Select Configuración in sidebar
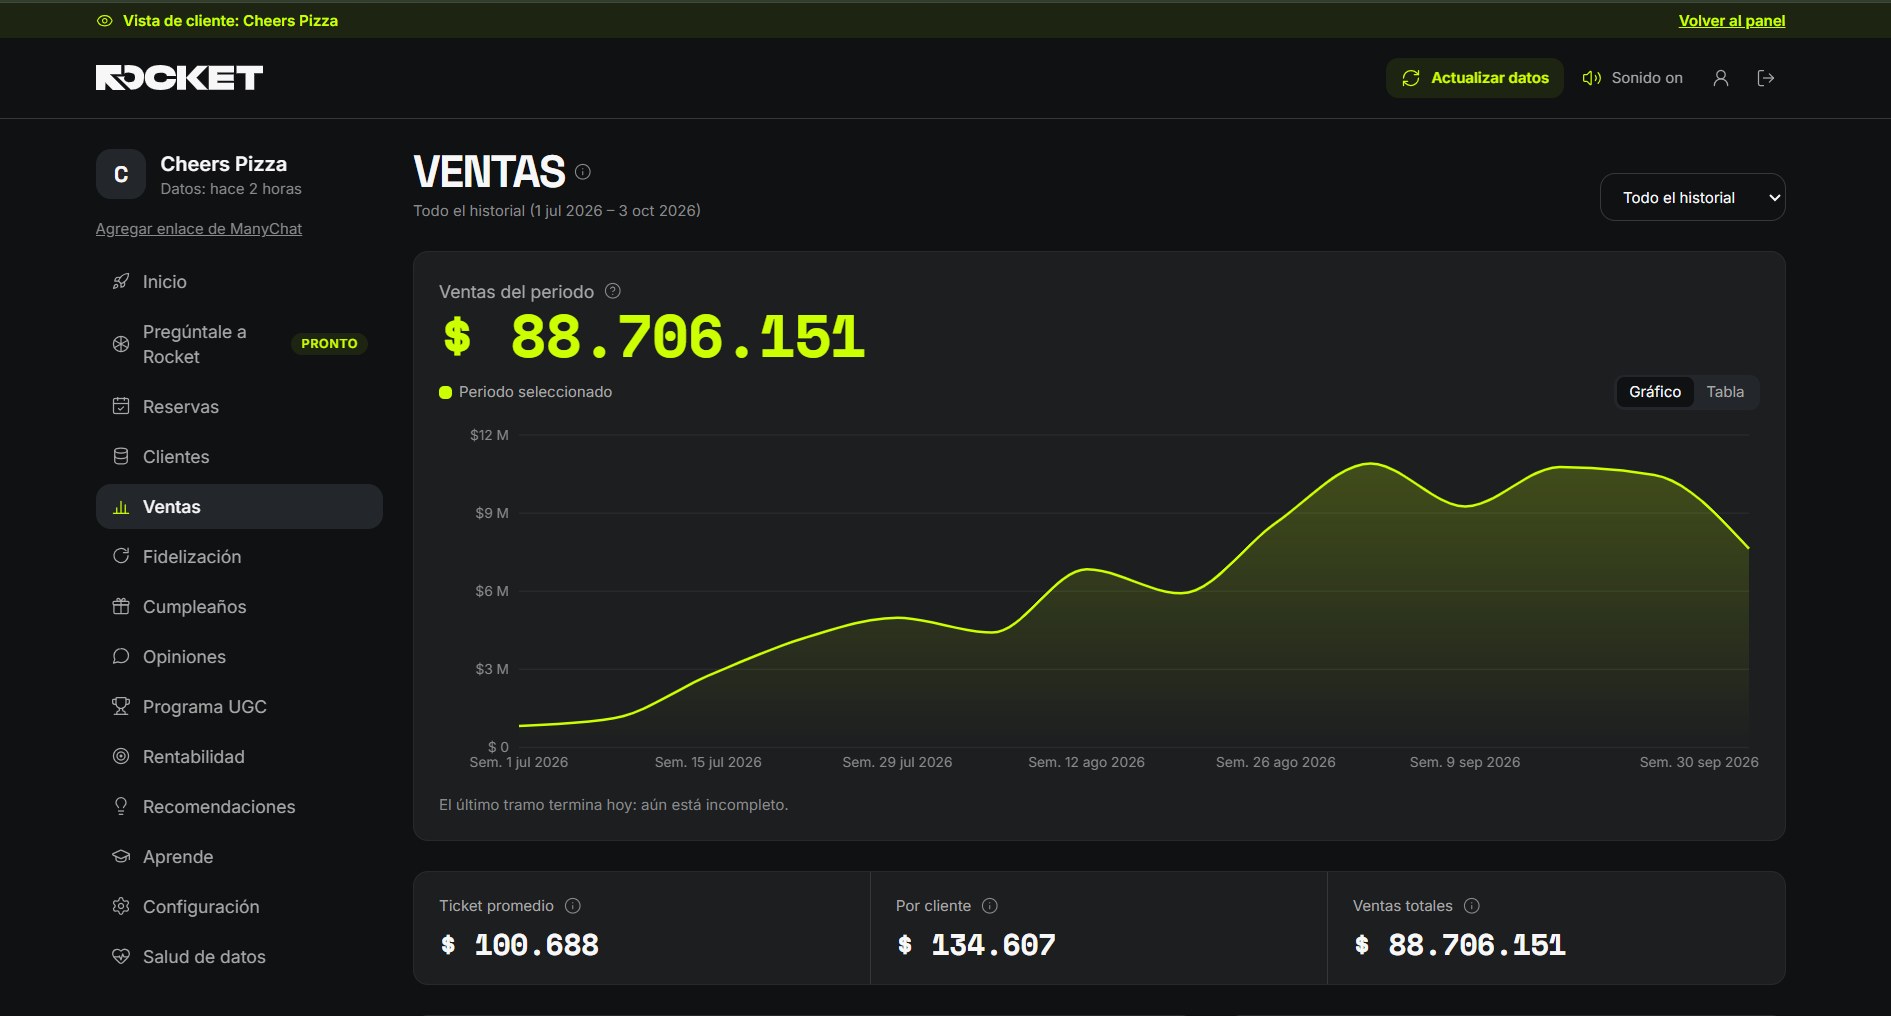Screen dimensions: 1891x1016 (239, 907)
